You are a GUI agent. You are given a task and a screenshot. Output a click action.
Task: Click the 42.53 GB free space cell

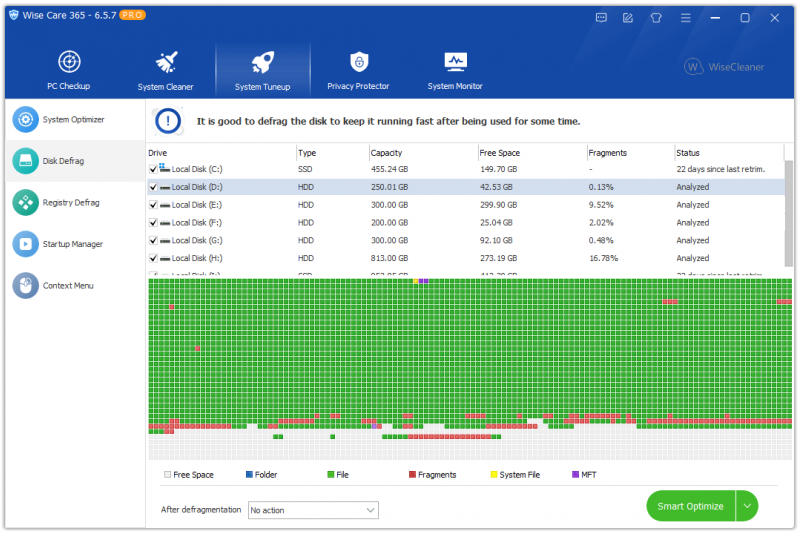[x=496, y=187]
